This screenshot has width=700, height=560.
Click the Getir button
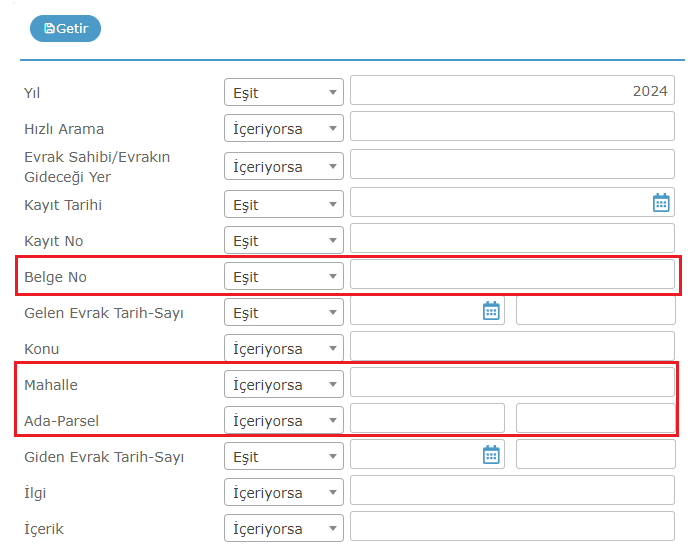[x=65, y=29]
